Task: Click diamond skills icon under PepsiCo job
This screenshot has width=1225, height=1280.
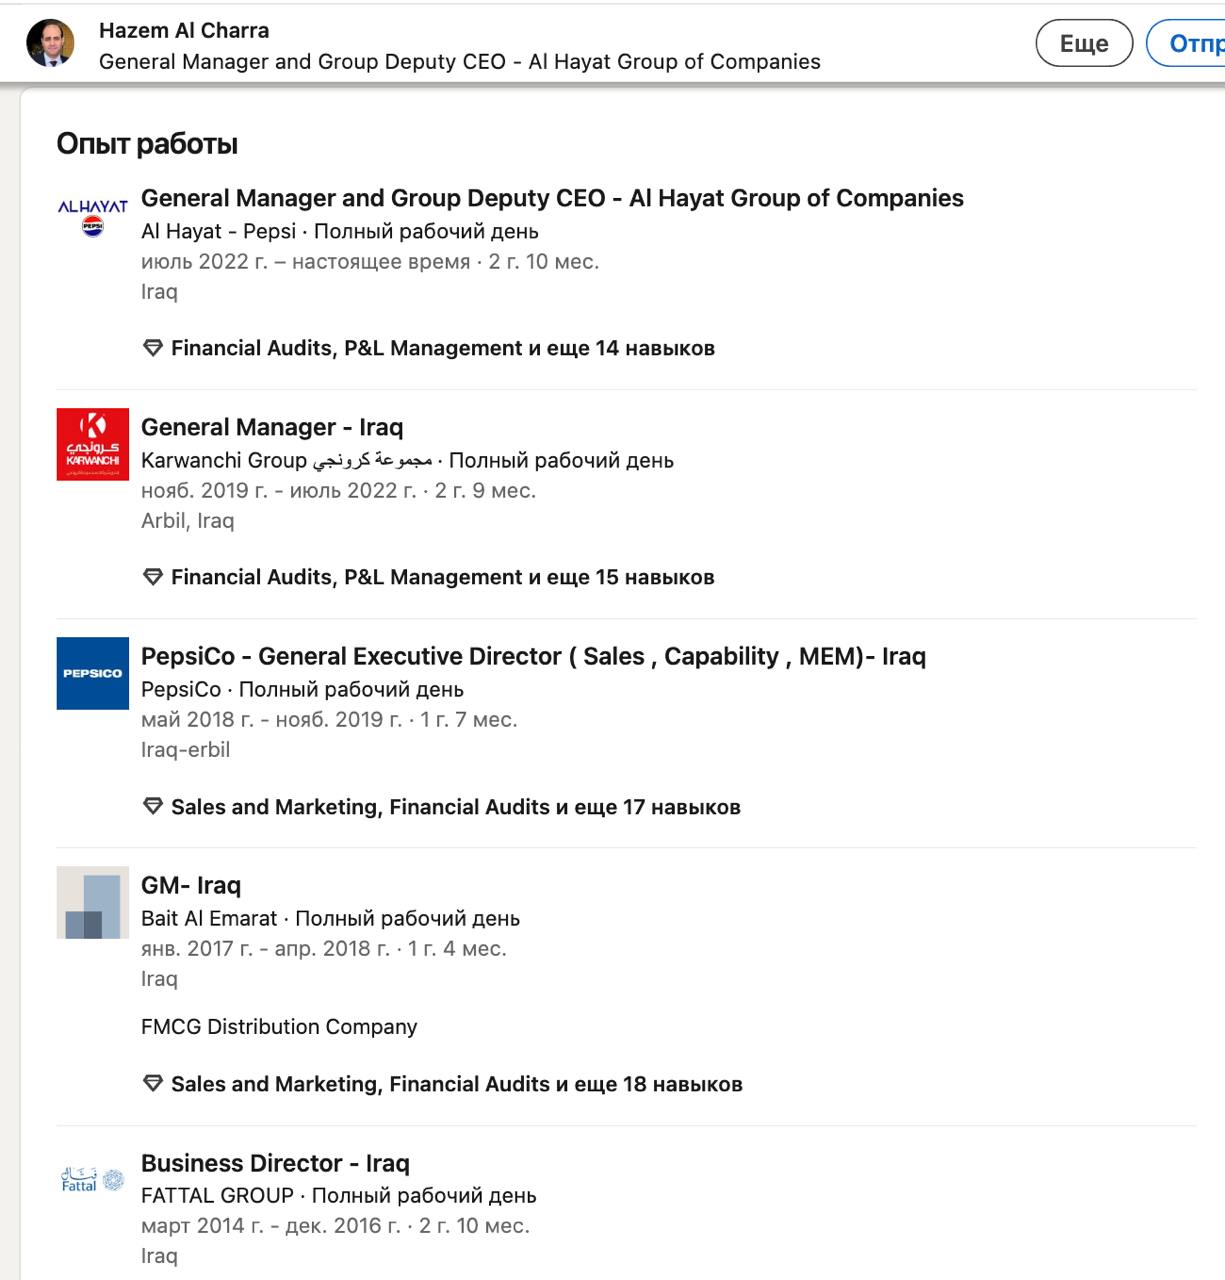Action: tap(153, 807)
